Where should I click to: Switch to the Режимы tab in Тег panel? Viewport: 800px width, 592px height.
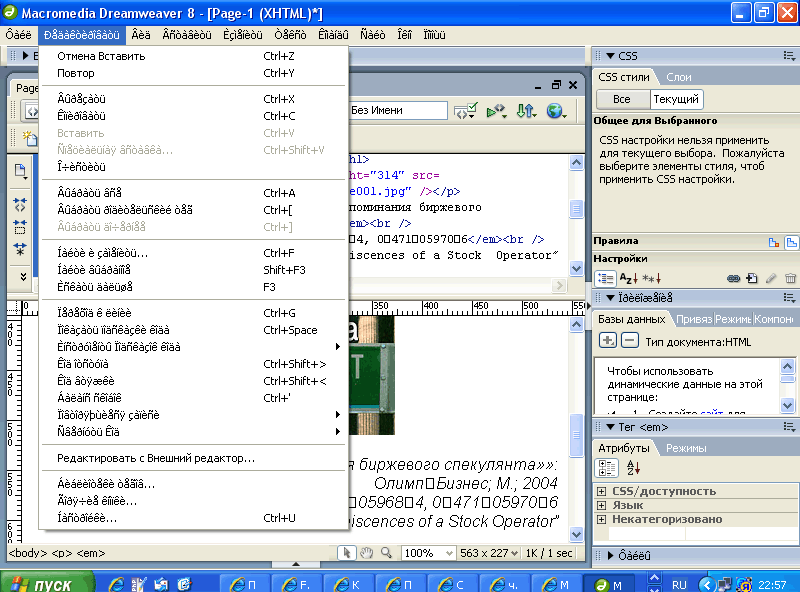[x=686, y=448]
